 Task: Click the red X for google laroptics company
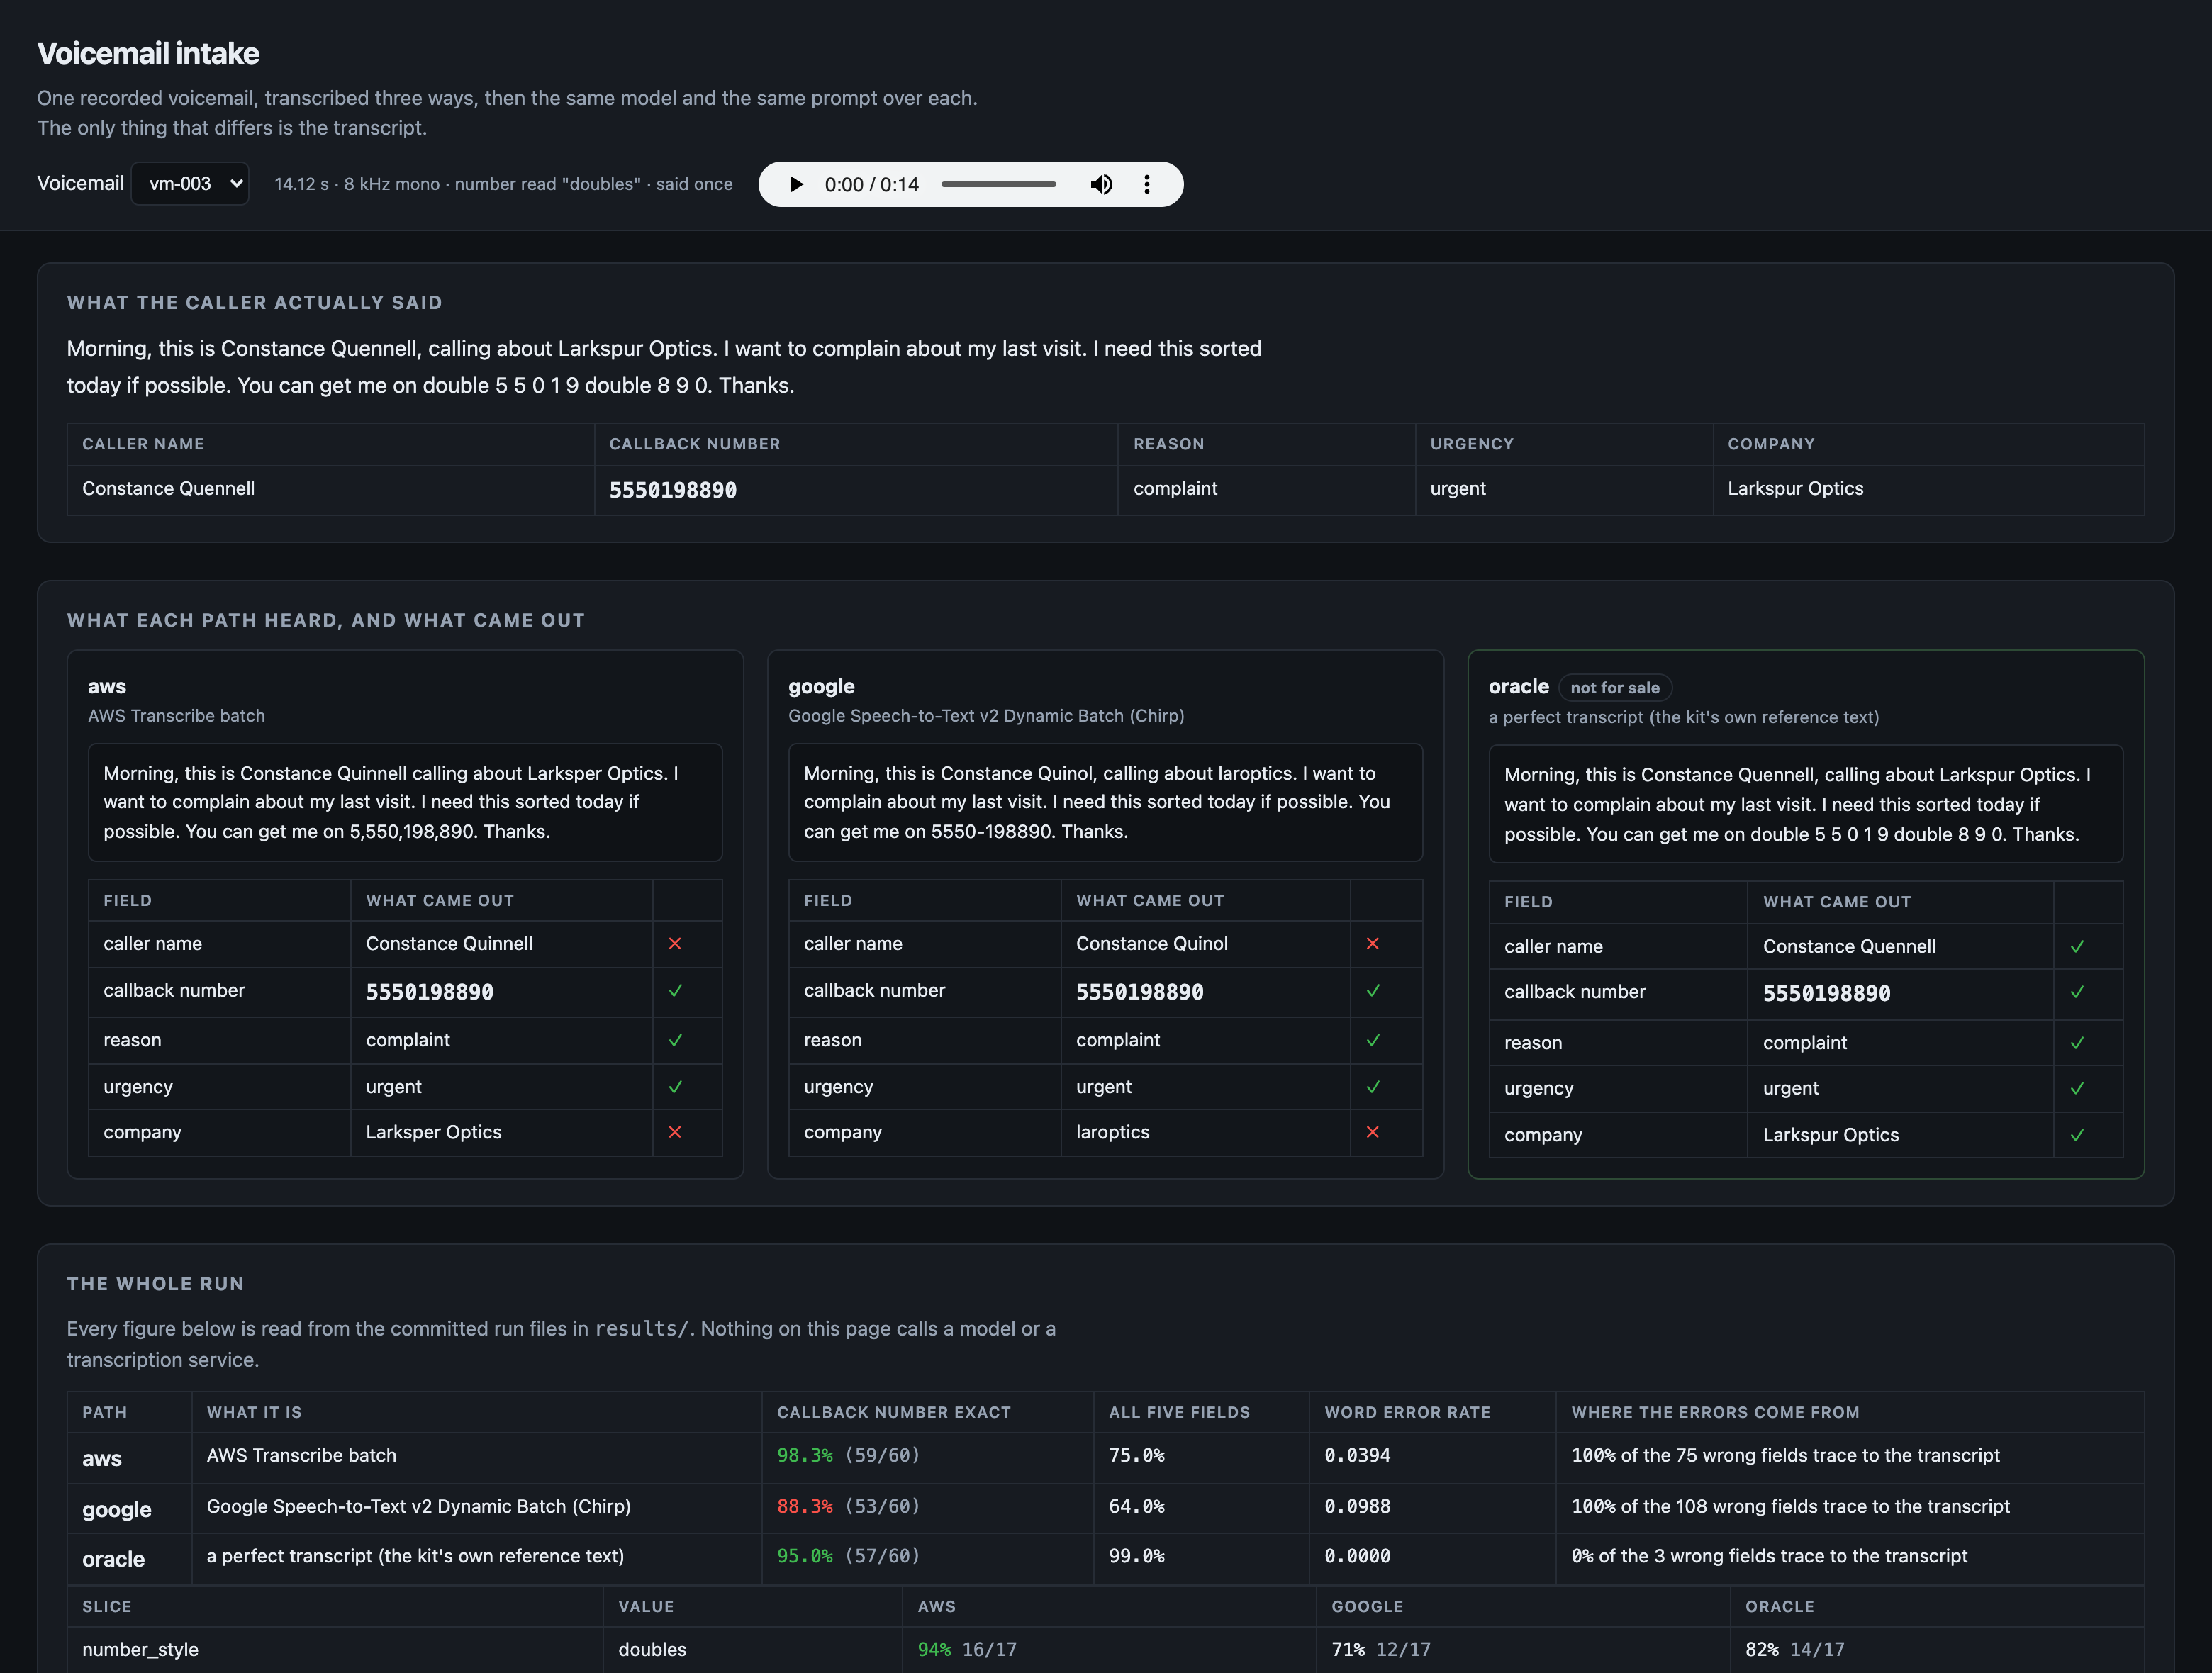pyautogui.click(x=1373, y=1132)
